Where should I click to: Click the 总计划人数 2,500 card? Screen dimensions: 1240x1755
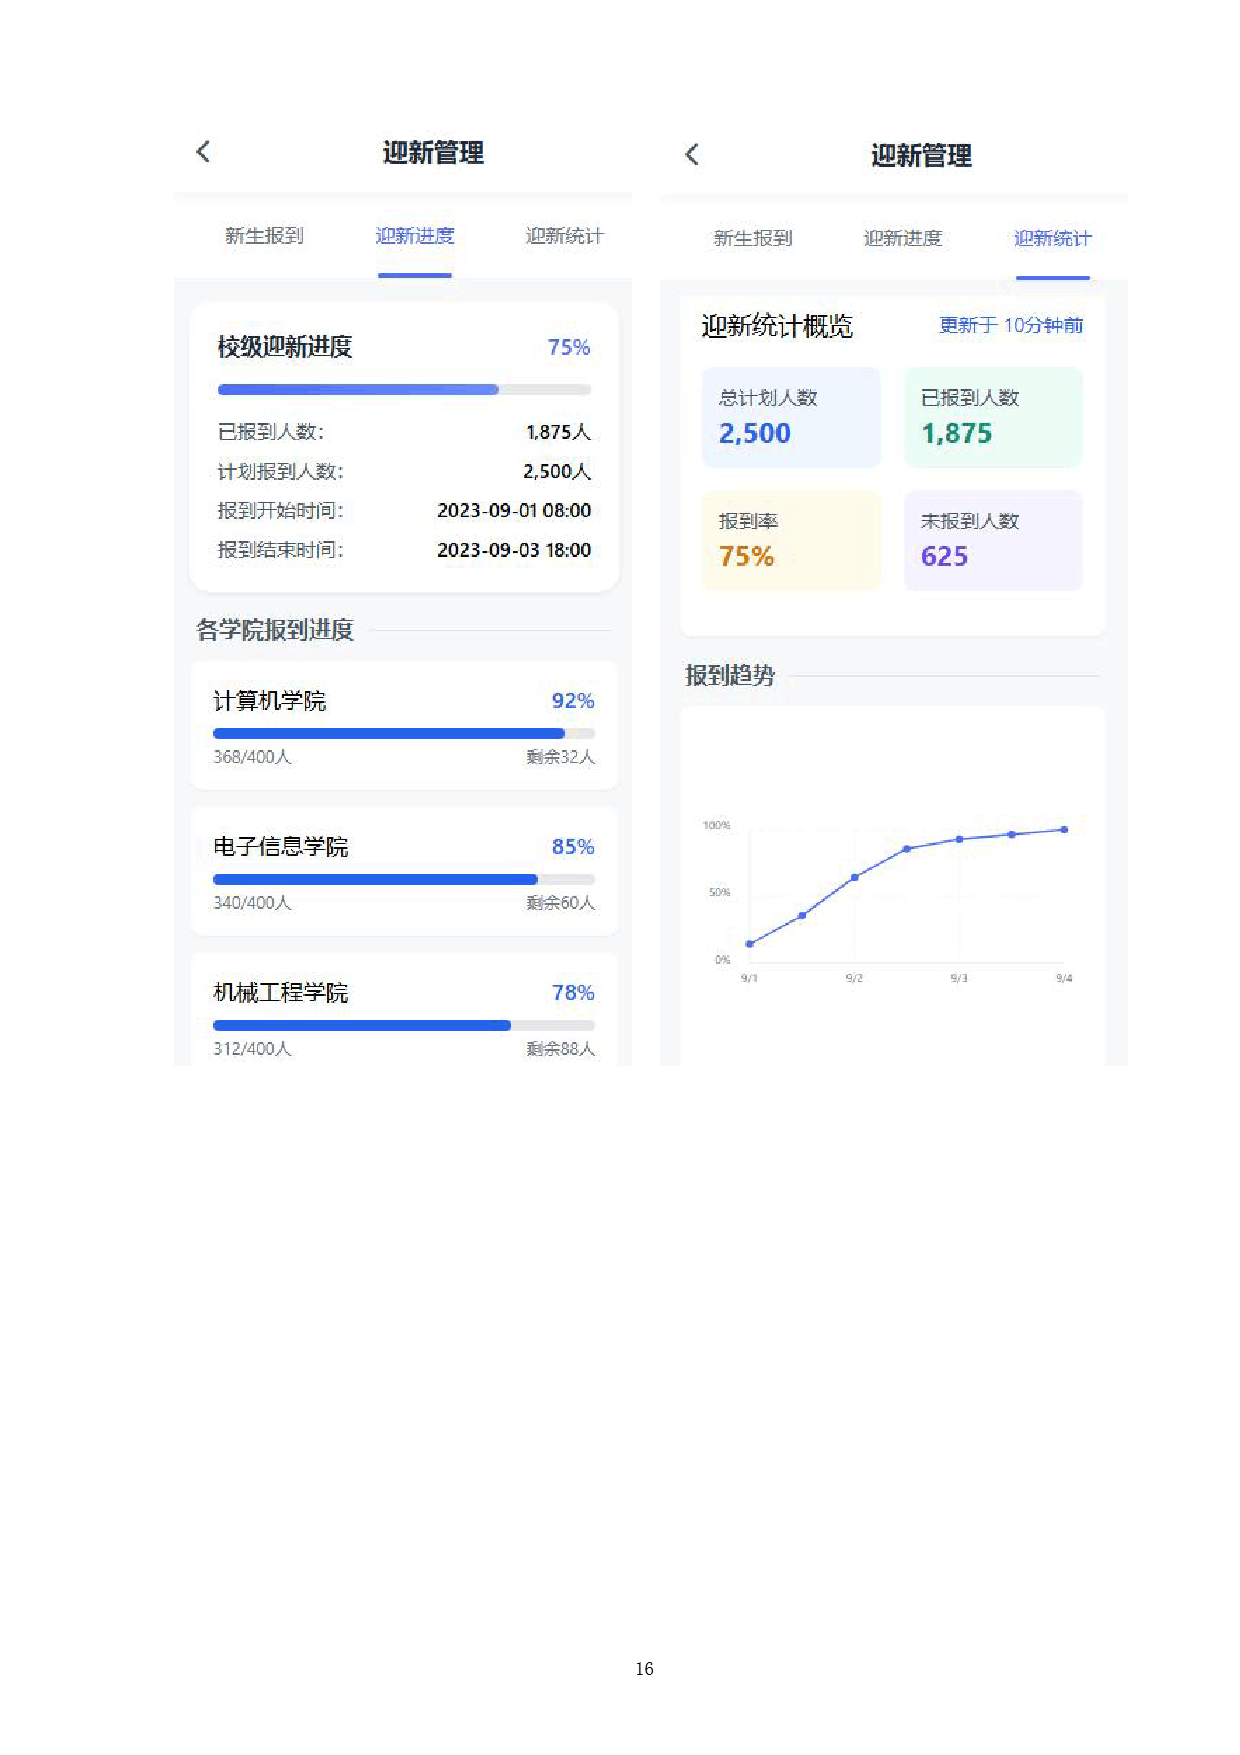click(791, 417)
